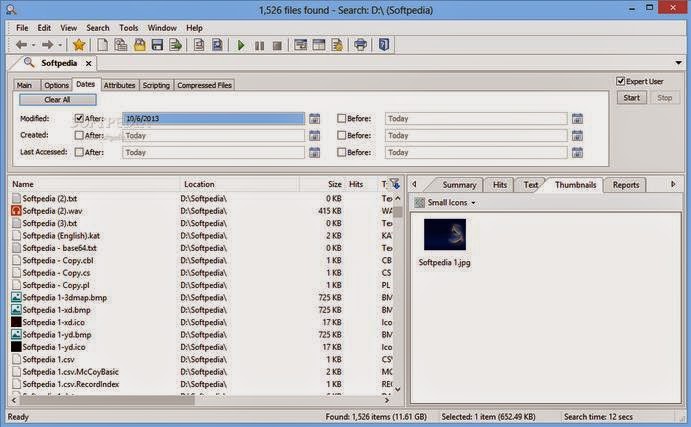The image size is (691, 427).
Task: Uncheck the Modified After checkbox
Action: 79,118
